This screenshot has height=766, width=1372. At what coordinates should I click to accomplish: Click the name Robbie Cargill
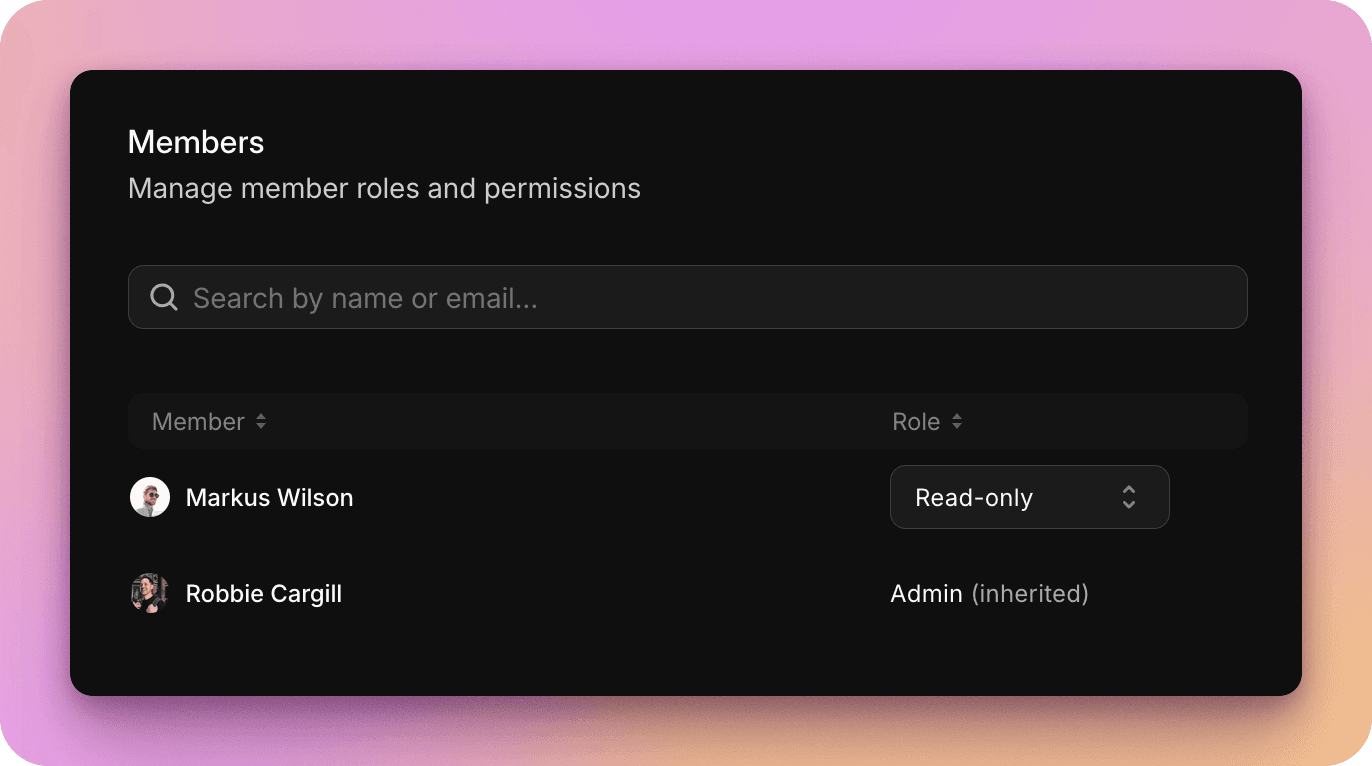coord(263,593)
